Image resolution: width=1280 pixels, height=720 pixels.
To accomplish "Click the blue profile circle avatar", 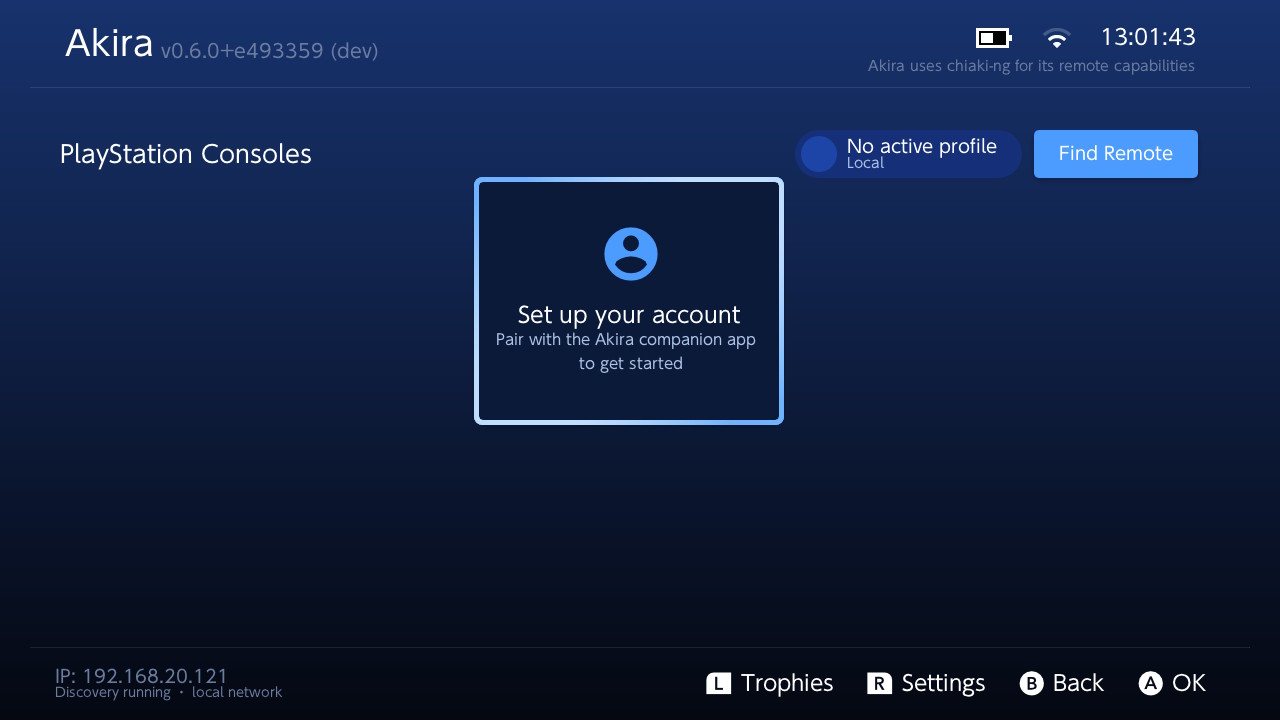I will pyautogui.click(x=819, y=154).
